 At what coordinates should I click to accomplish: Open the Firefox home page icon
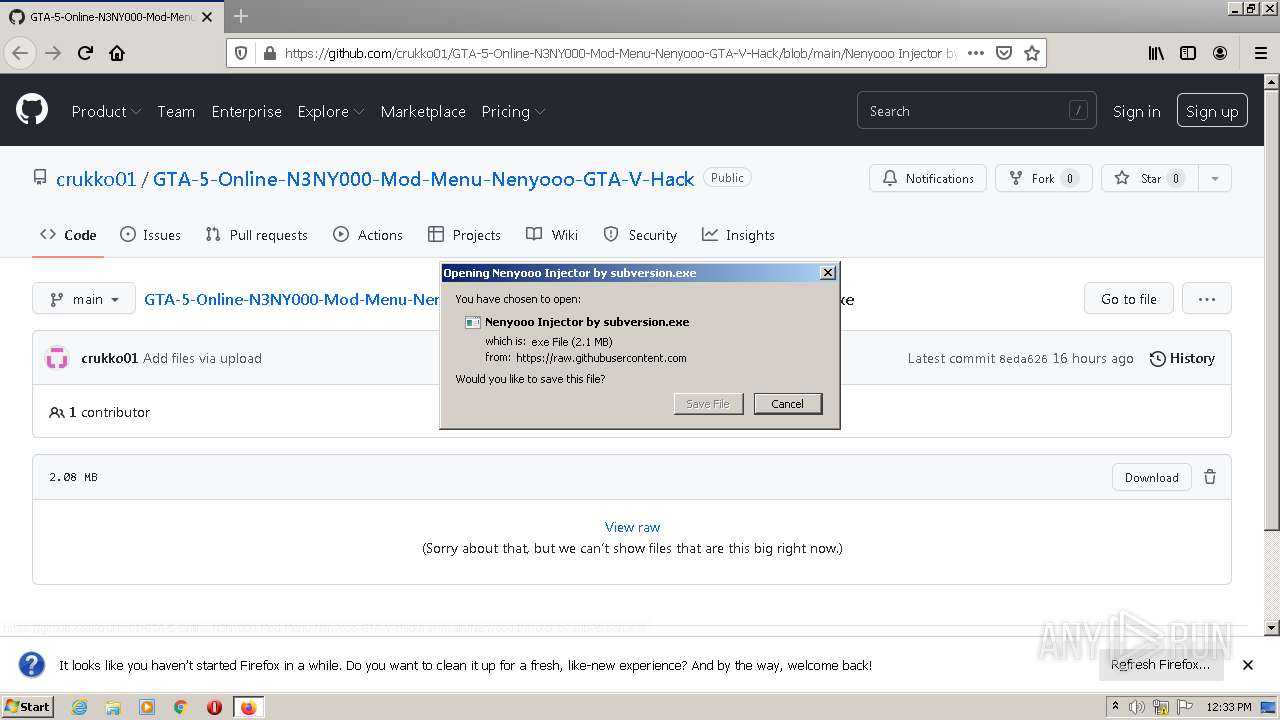click(x=117, y=53)
